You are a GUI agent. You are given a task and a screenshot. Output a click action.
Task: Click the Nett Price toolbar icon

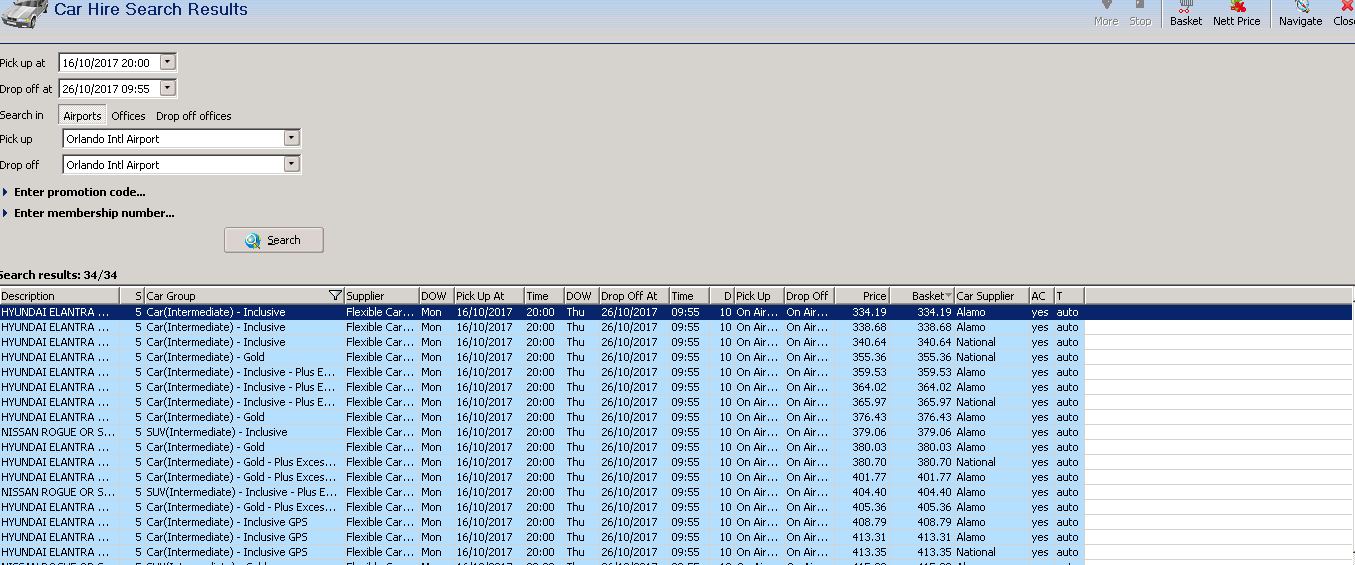click(x=1236, y=13)
